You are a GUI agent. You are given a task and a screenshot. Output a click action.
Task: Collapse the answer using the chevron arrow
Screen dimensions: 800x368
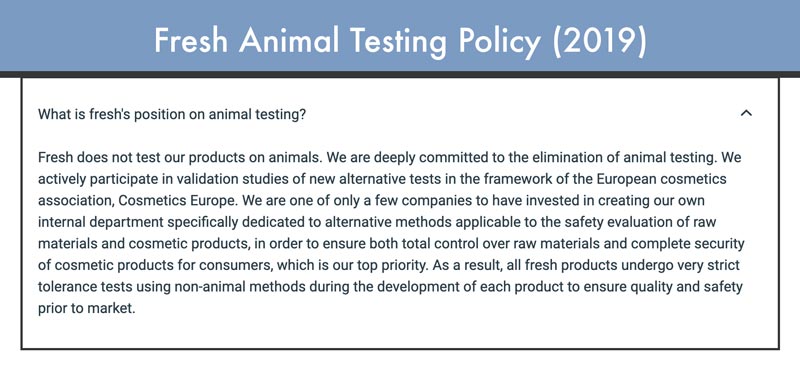click(746, 113)
